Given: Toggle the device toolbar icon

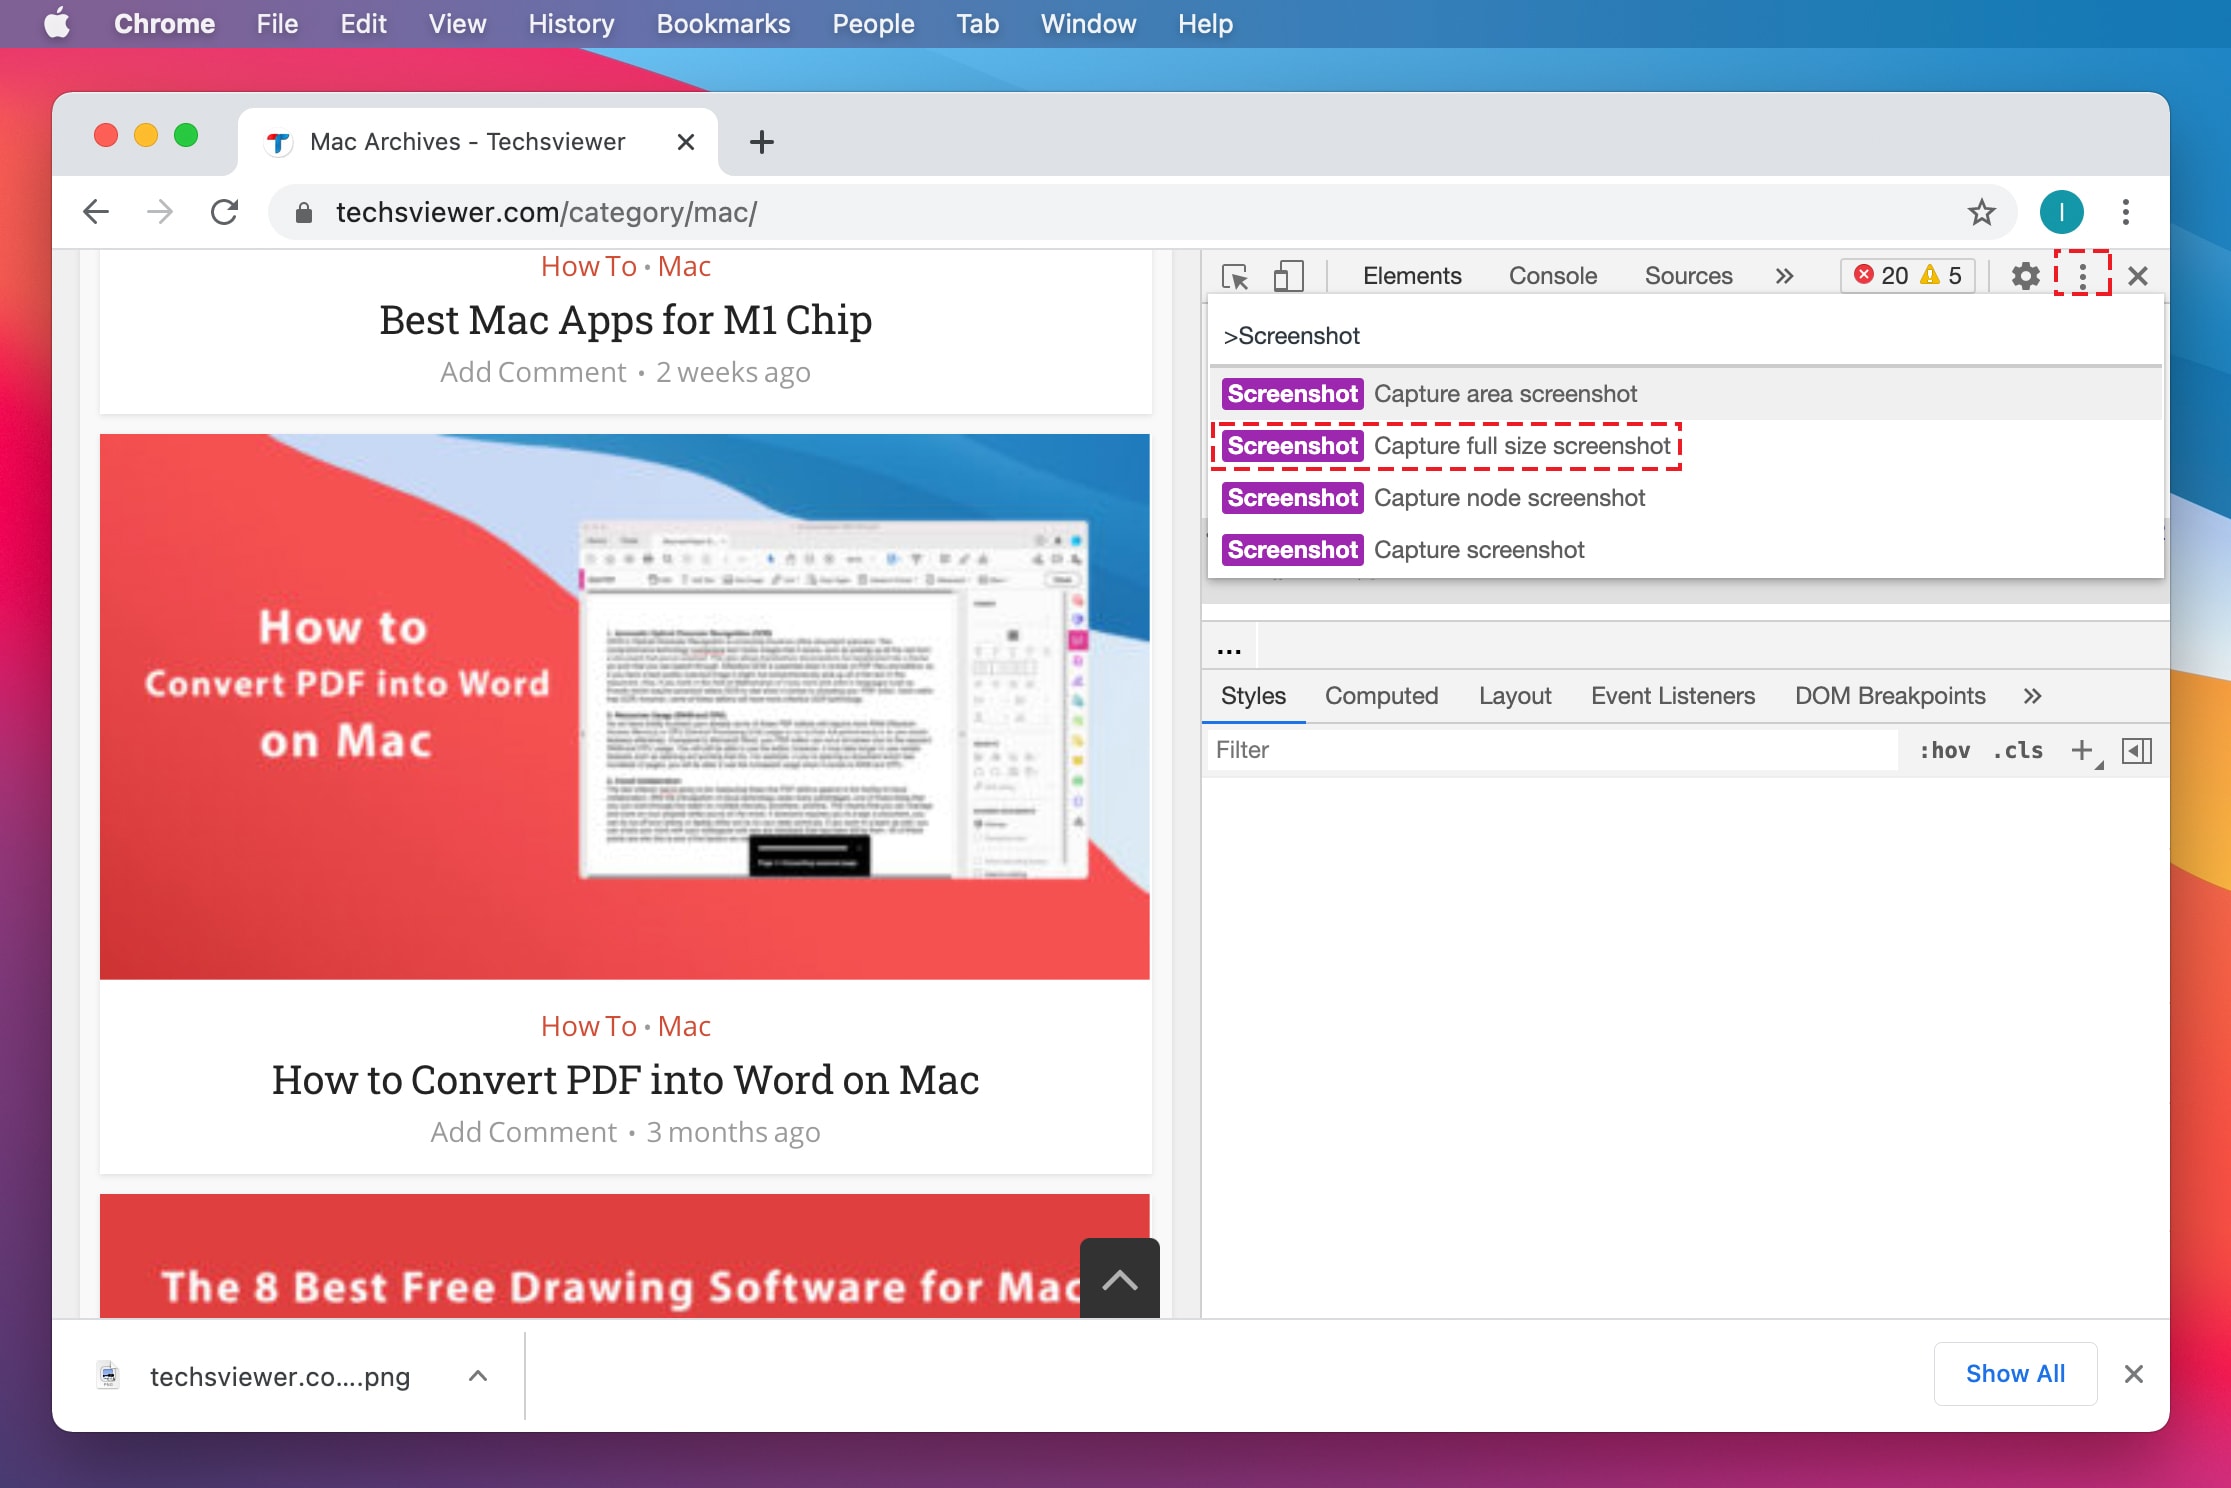Looking at the screenshot, I should click(x=1288, y=276).
